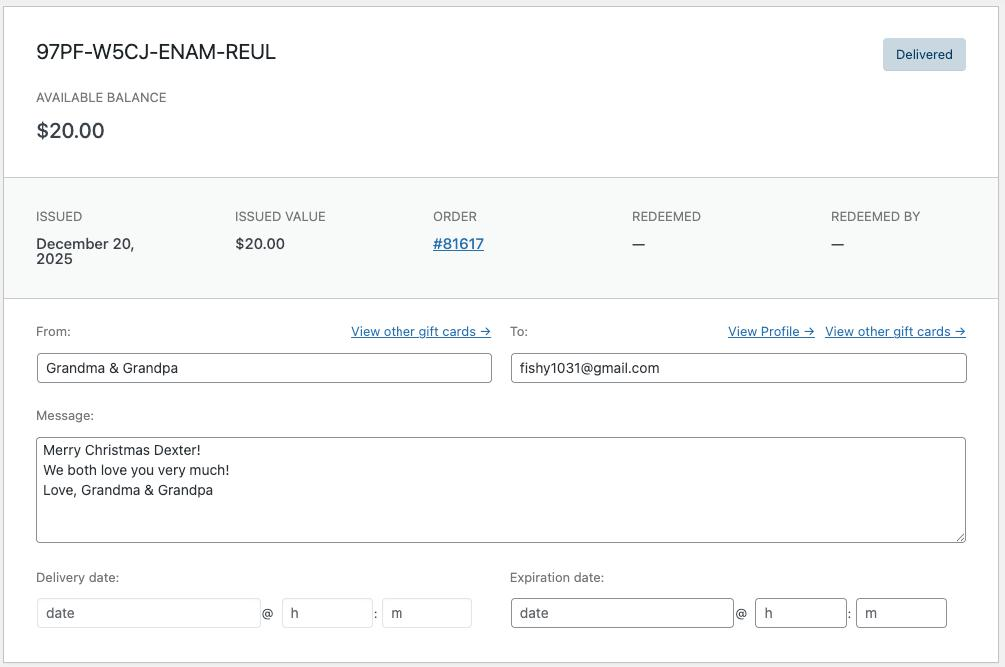Click the Message box resize handle

tap(960, 537)
